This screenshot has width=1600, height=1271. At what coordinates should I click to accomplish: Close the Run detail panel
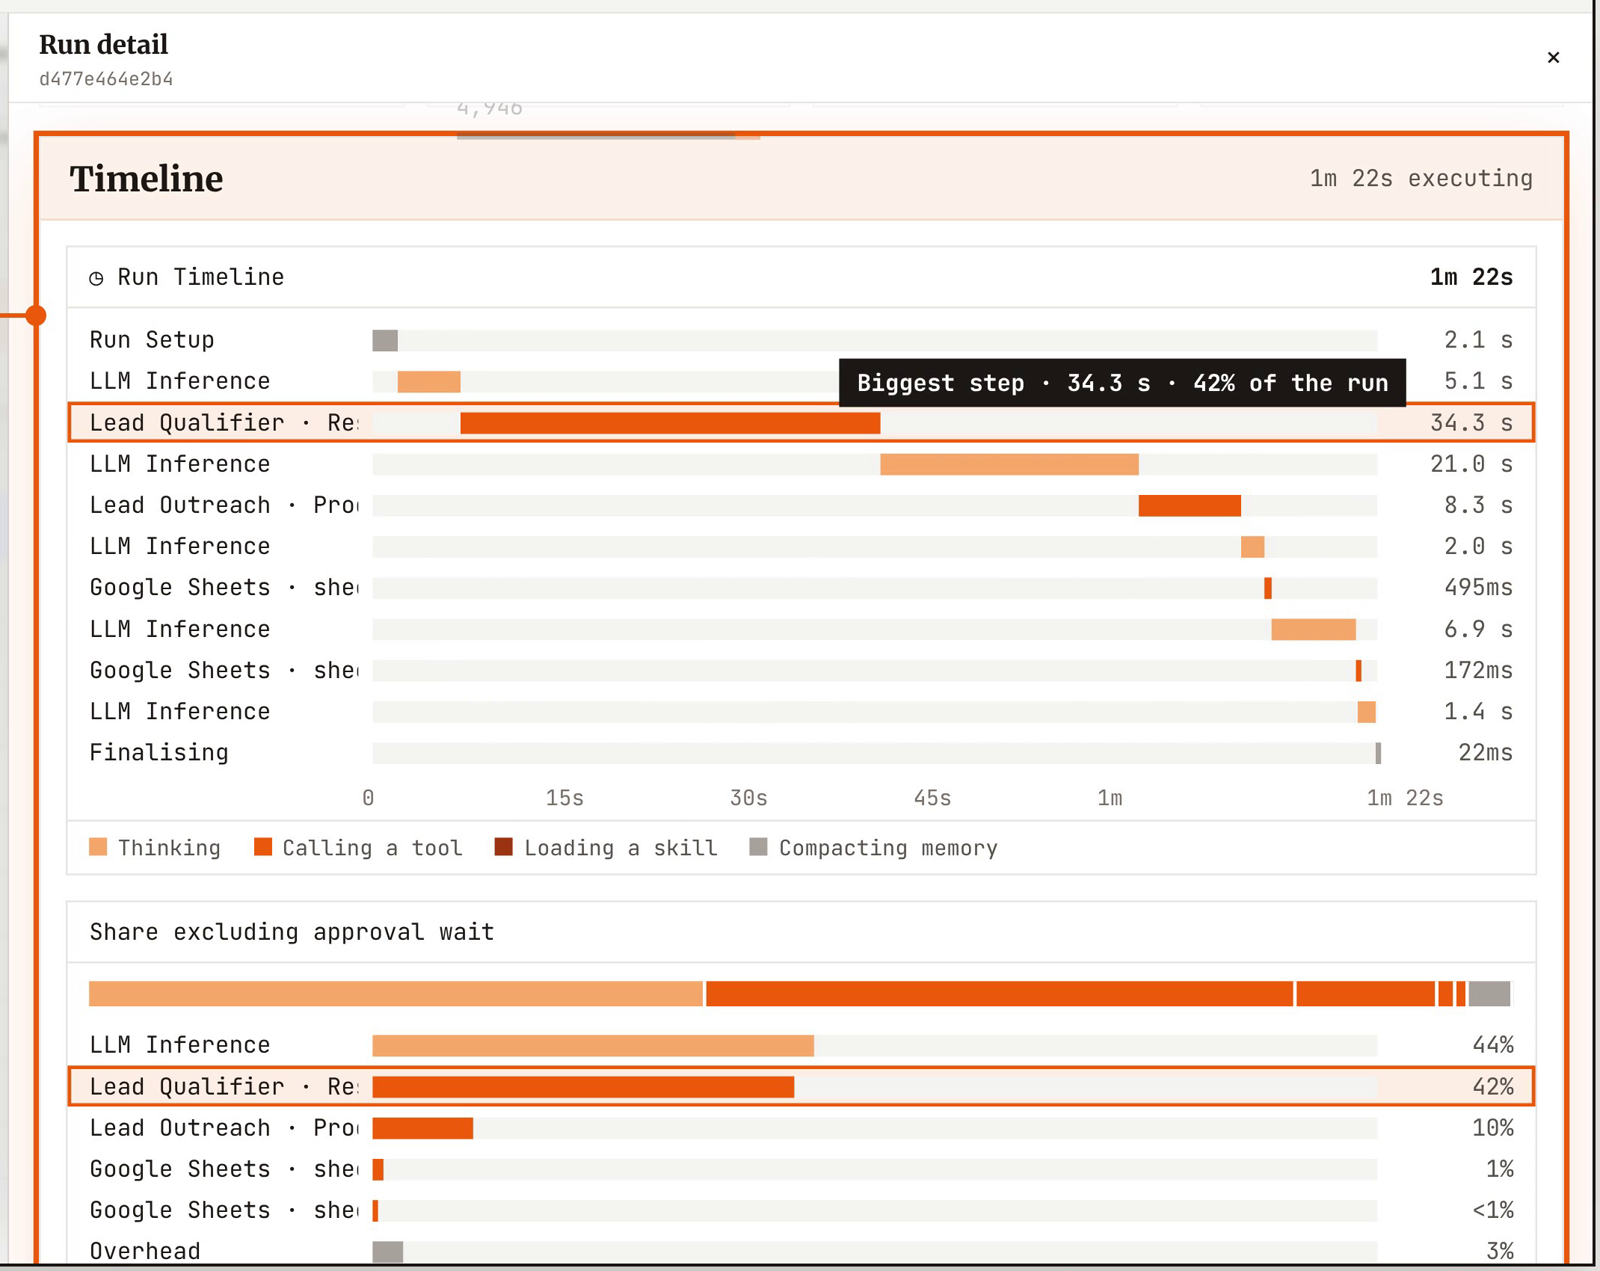point(1553,57)
